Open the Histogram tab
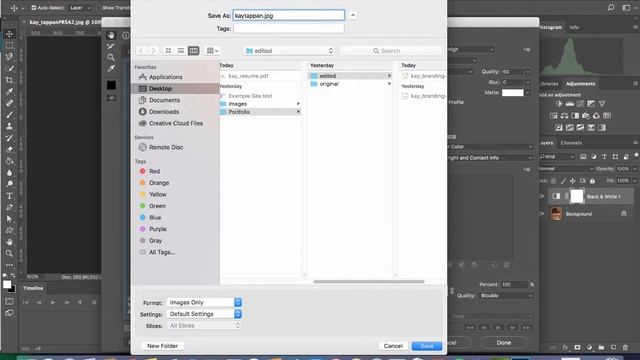Screen dimensions: 640x360 tap(551, 27)
